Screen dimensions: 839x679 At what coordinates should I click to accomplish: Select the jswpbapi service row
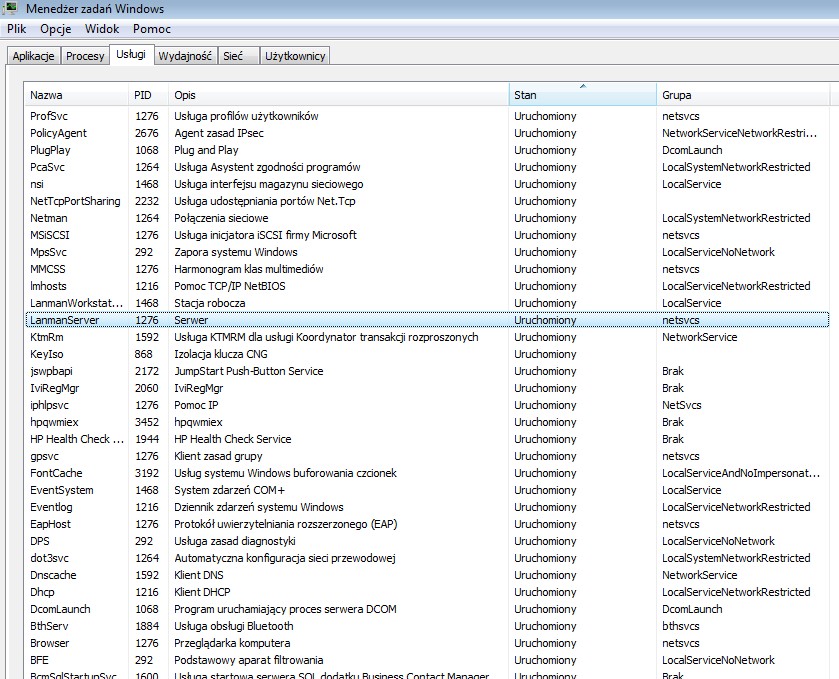click(427, 371)
